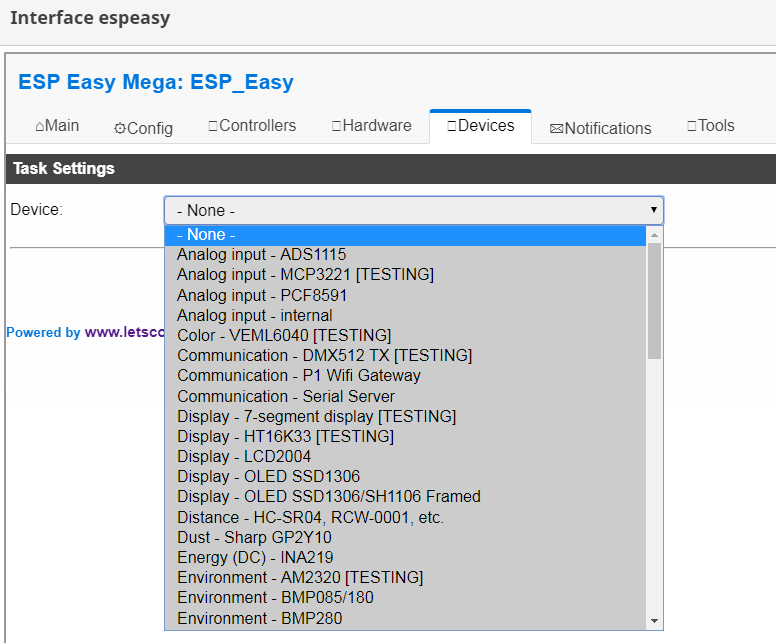Pick Environment - BMP280
Viewport: 776px width, 643px height.
[405, 618]
